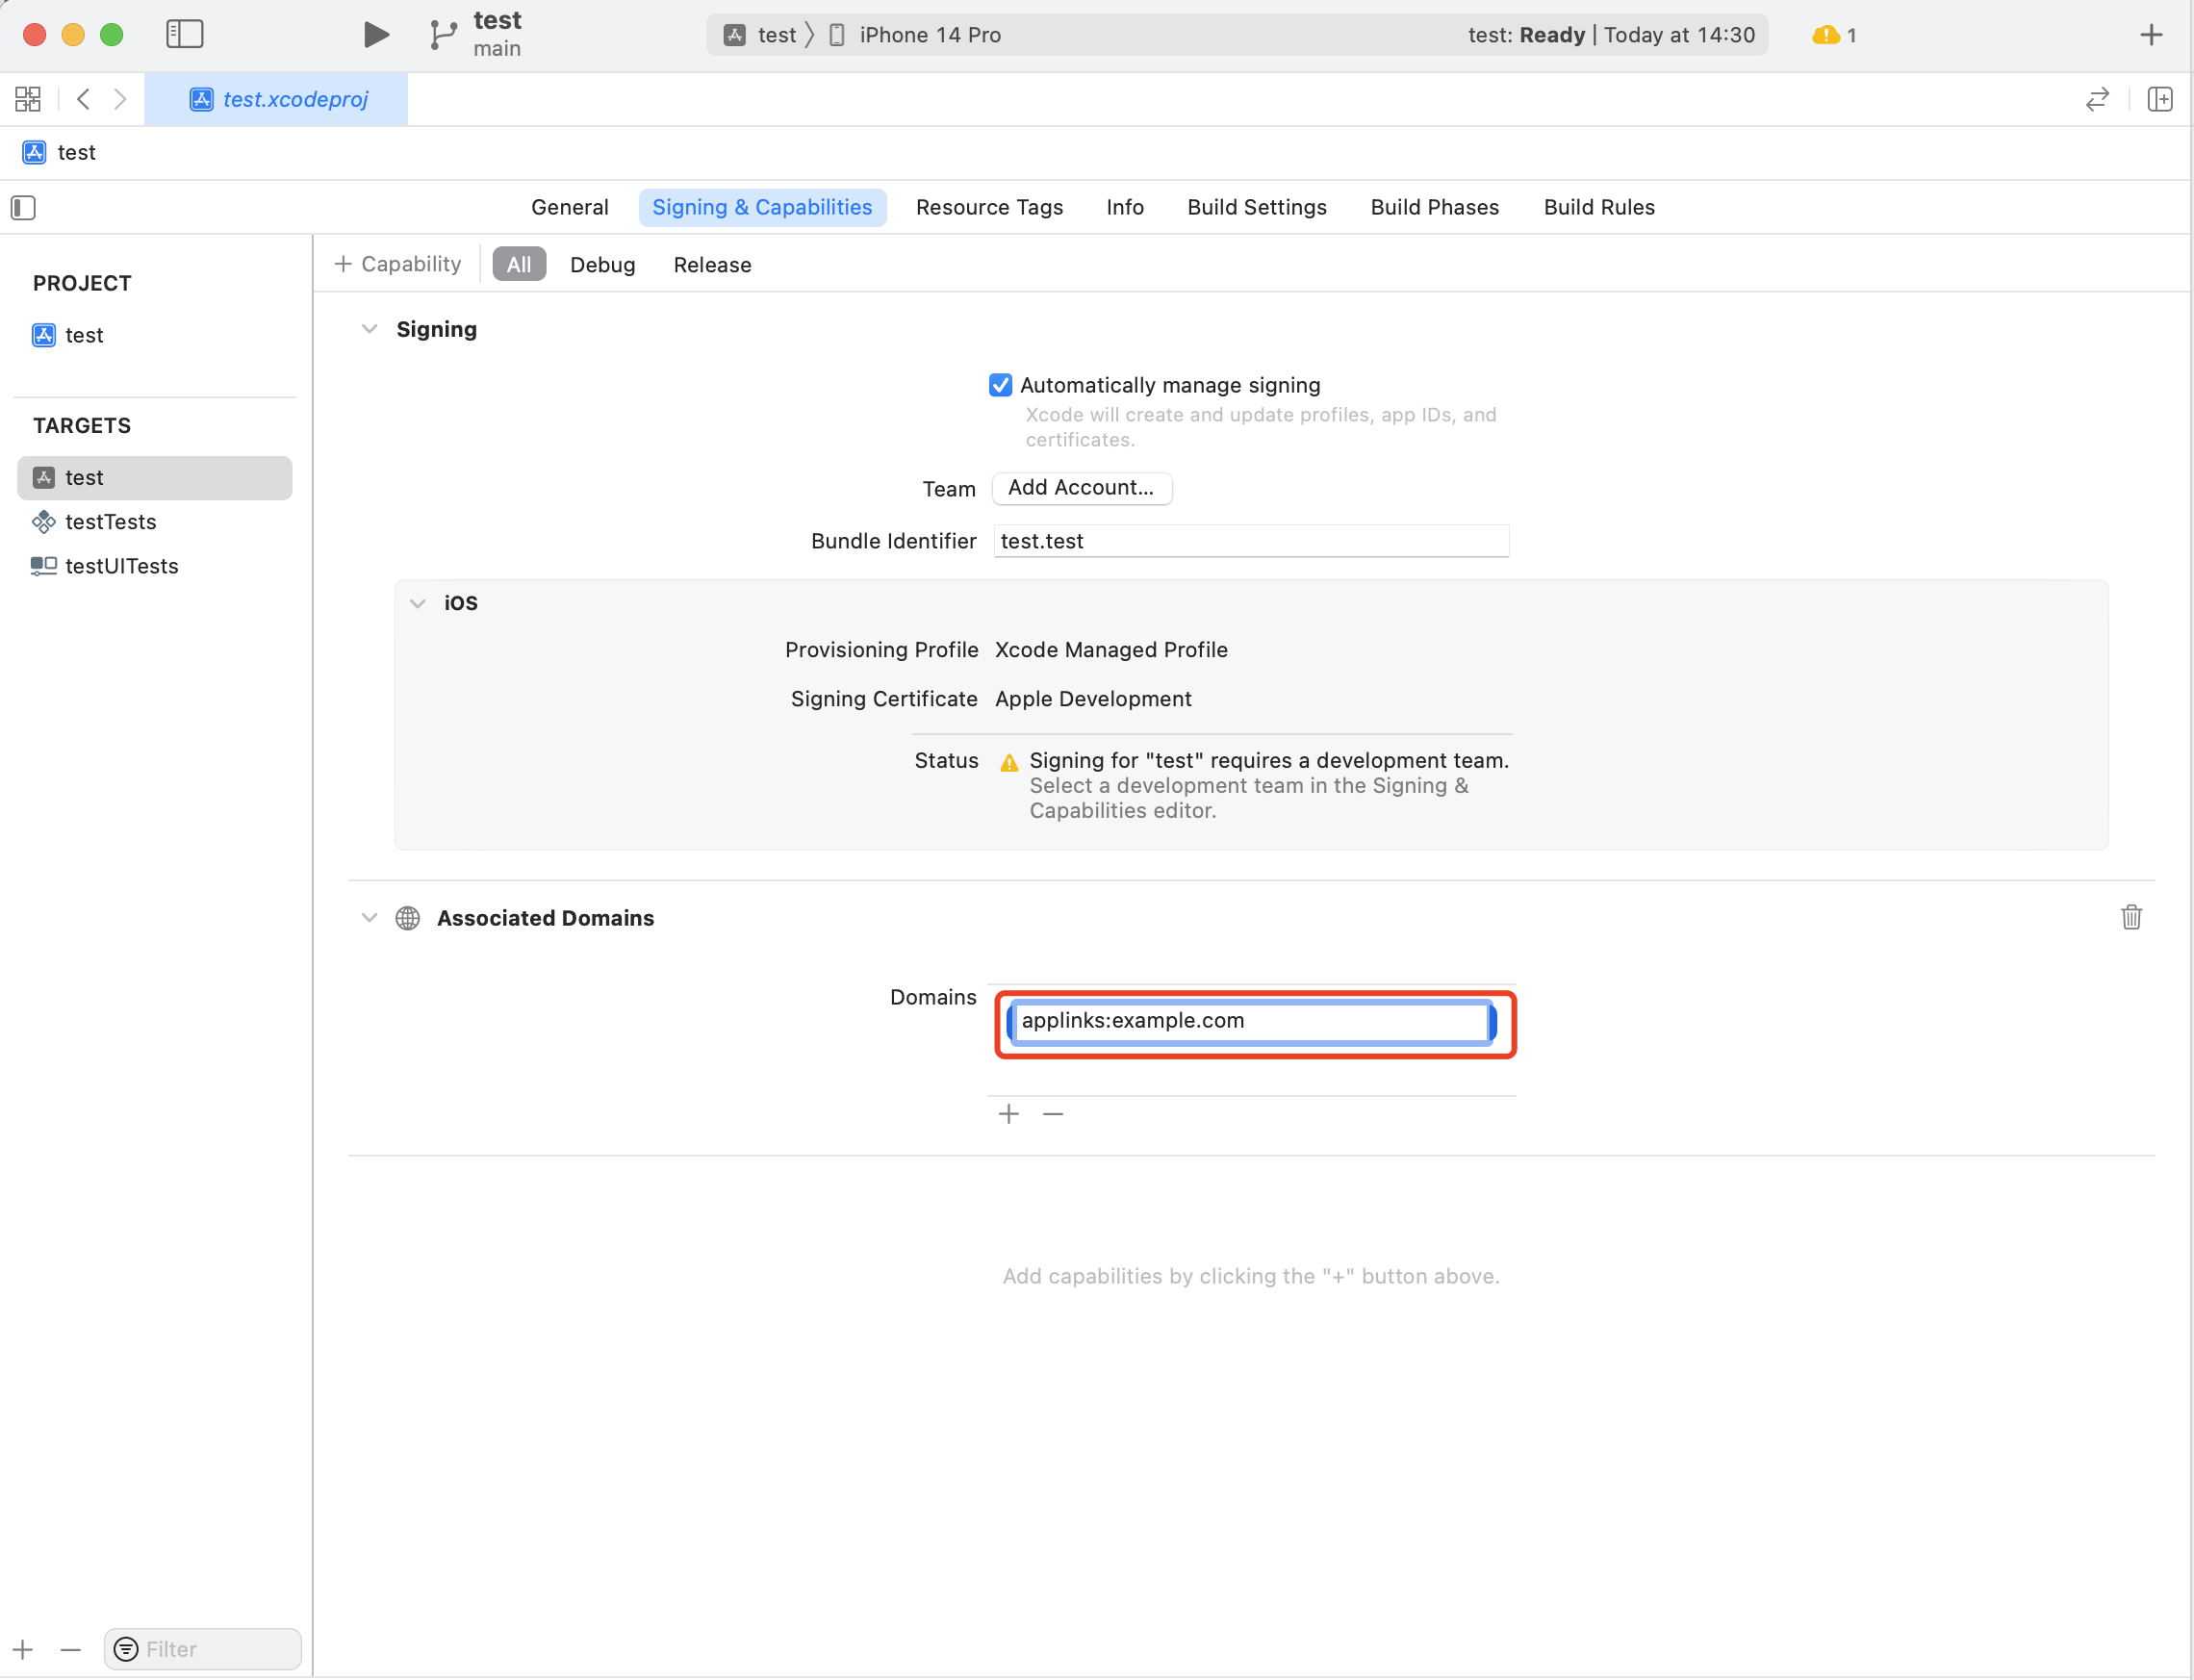Viewport: 2194px width, 1680px height.
Task: Open the related items grid icon
Action: tap(28, 99)
